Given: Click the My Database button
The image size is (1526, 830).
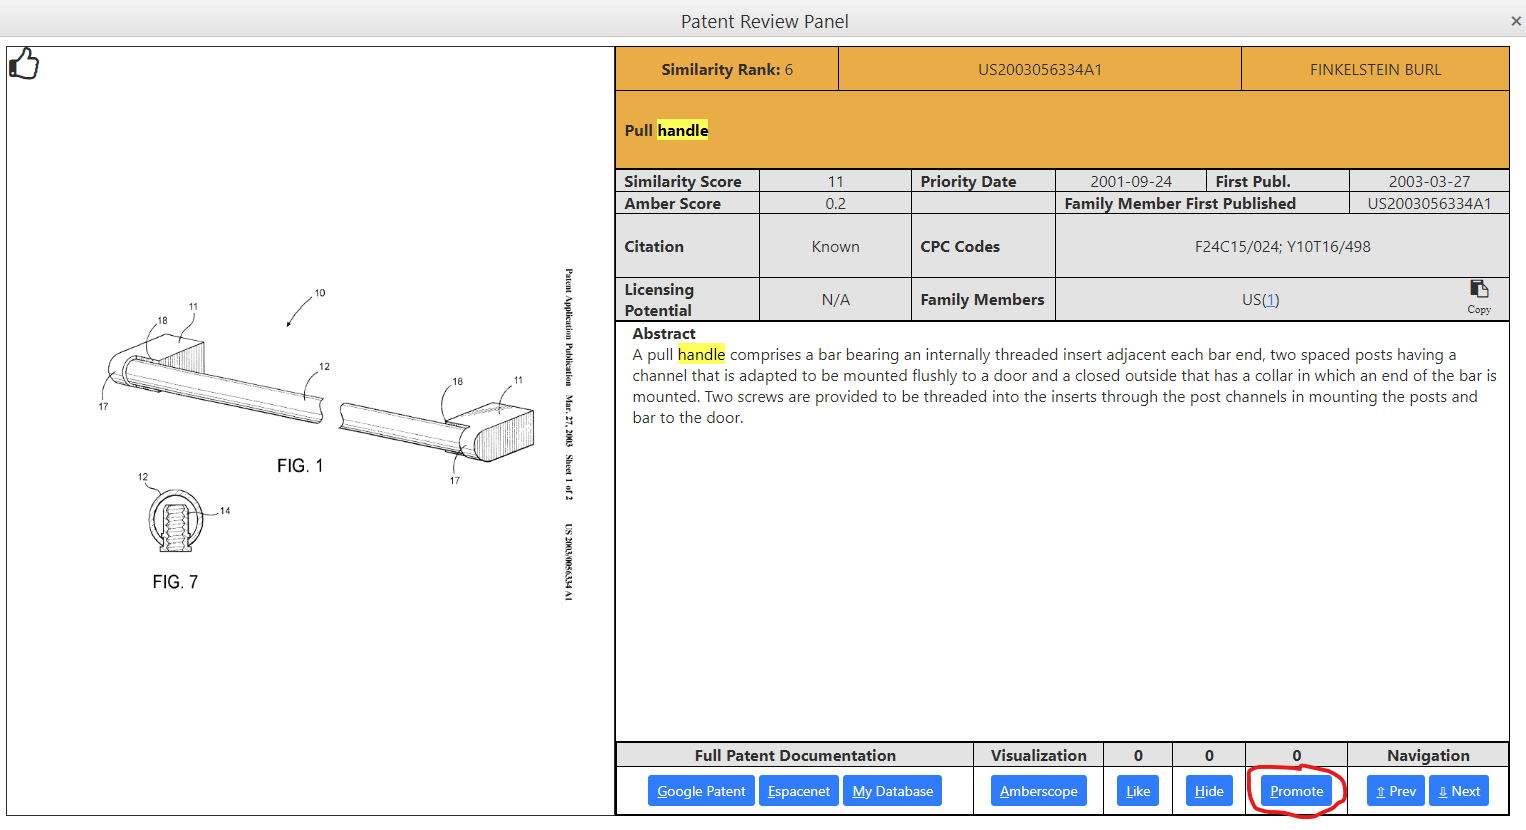Looking at the screenshot, I should 893,791.
